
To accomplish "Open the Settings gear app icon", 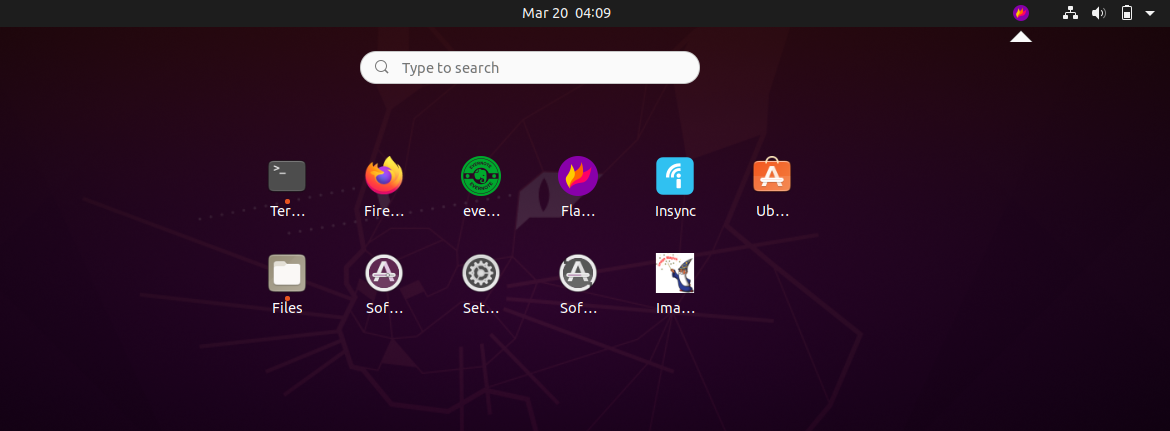I will 481,273.
